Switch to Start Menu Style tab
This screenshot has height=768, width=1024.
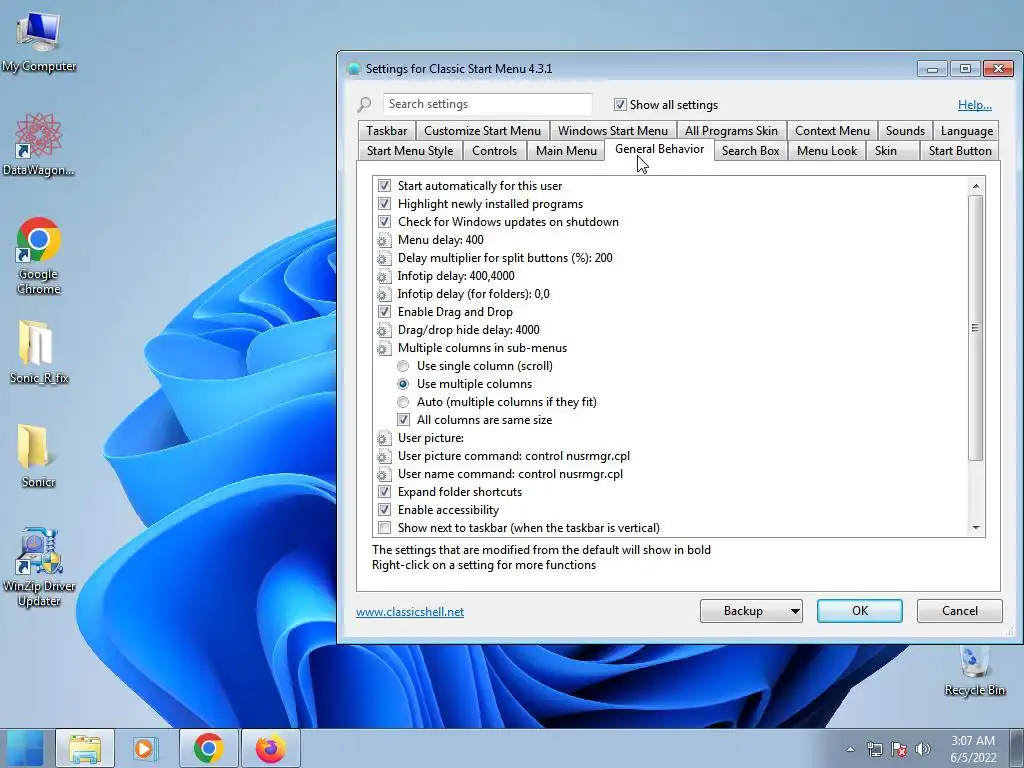click(410, 151)
